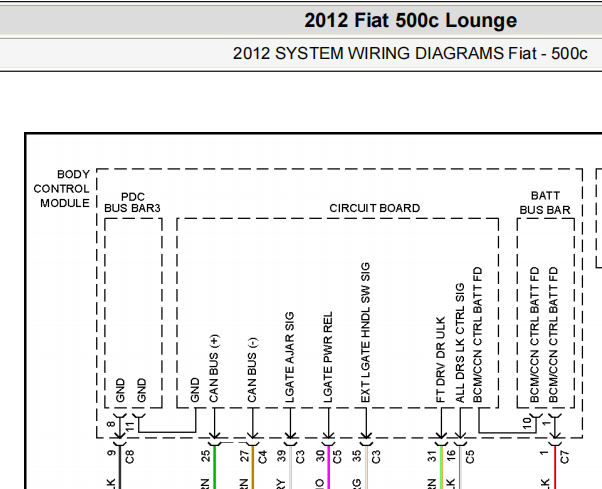
Task: Click pin number 39 near C3
Action: click(282, 456)
